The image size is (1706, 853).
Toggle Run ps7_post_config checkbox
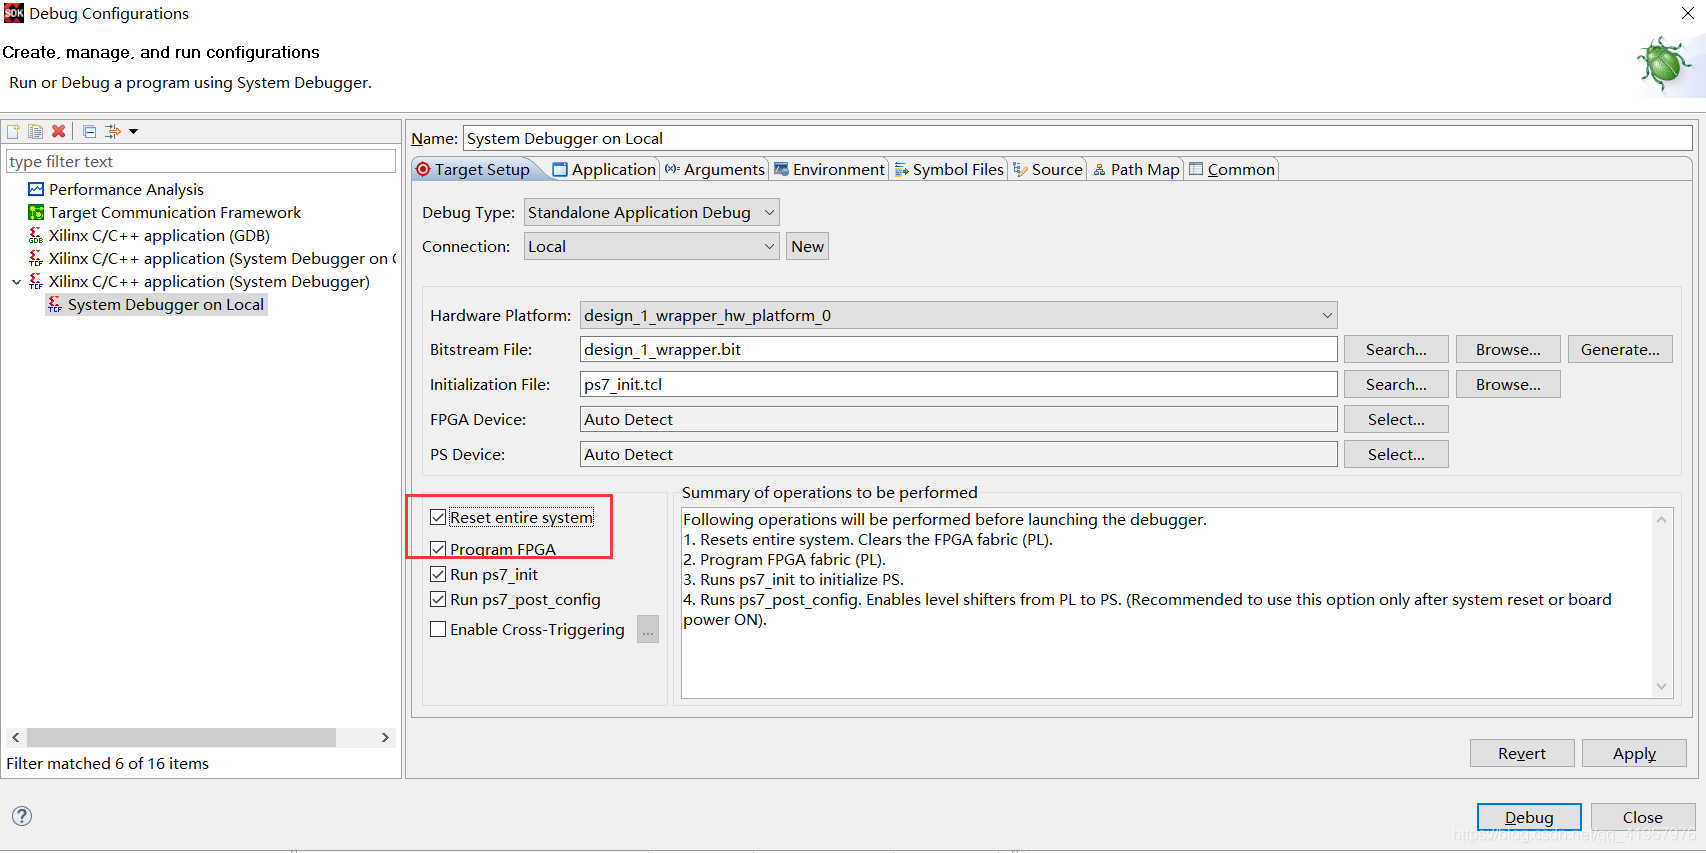pos(438,599)
